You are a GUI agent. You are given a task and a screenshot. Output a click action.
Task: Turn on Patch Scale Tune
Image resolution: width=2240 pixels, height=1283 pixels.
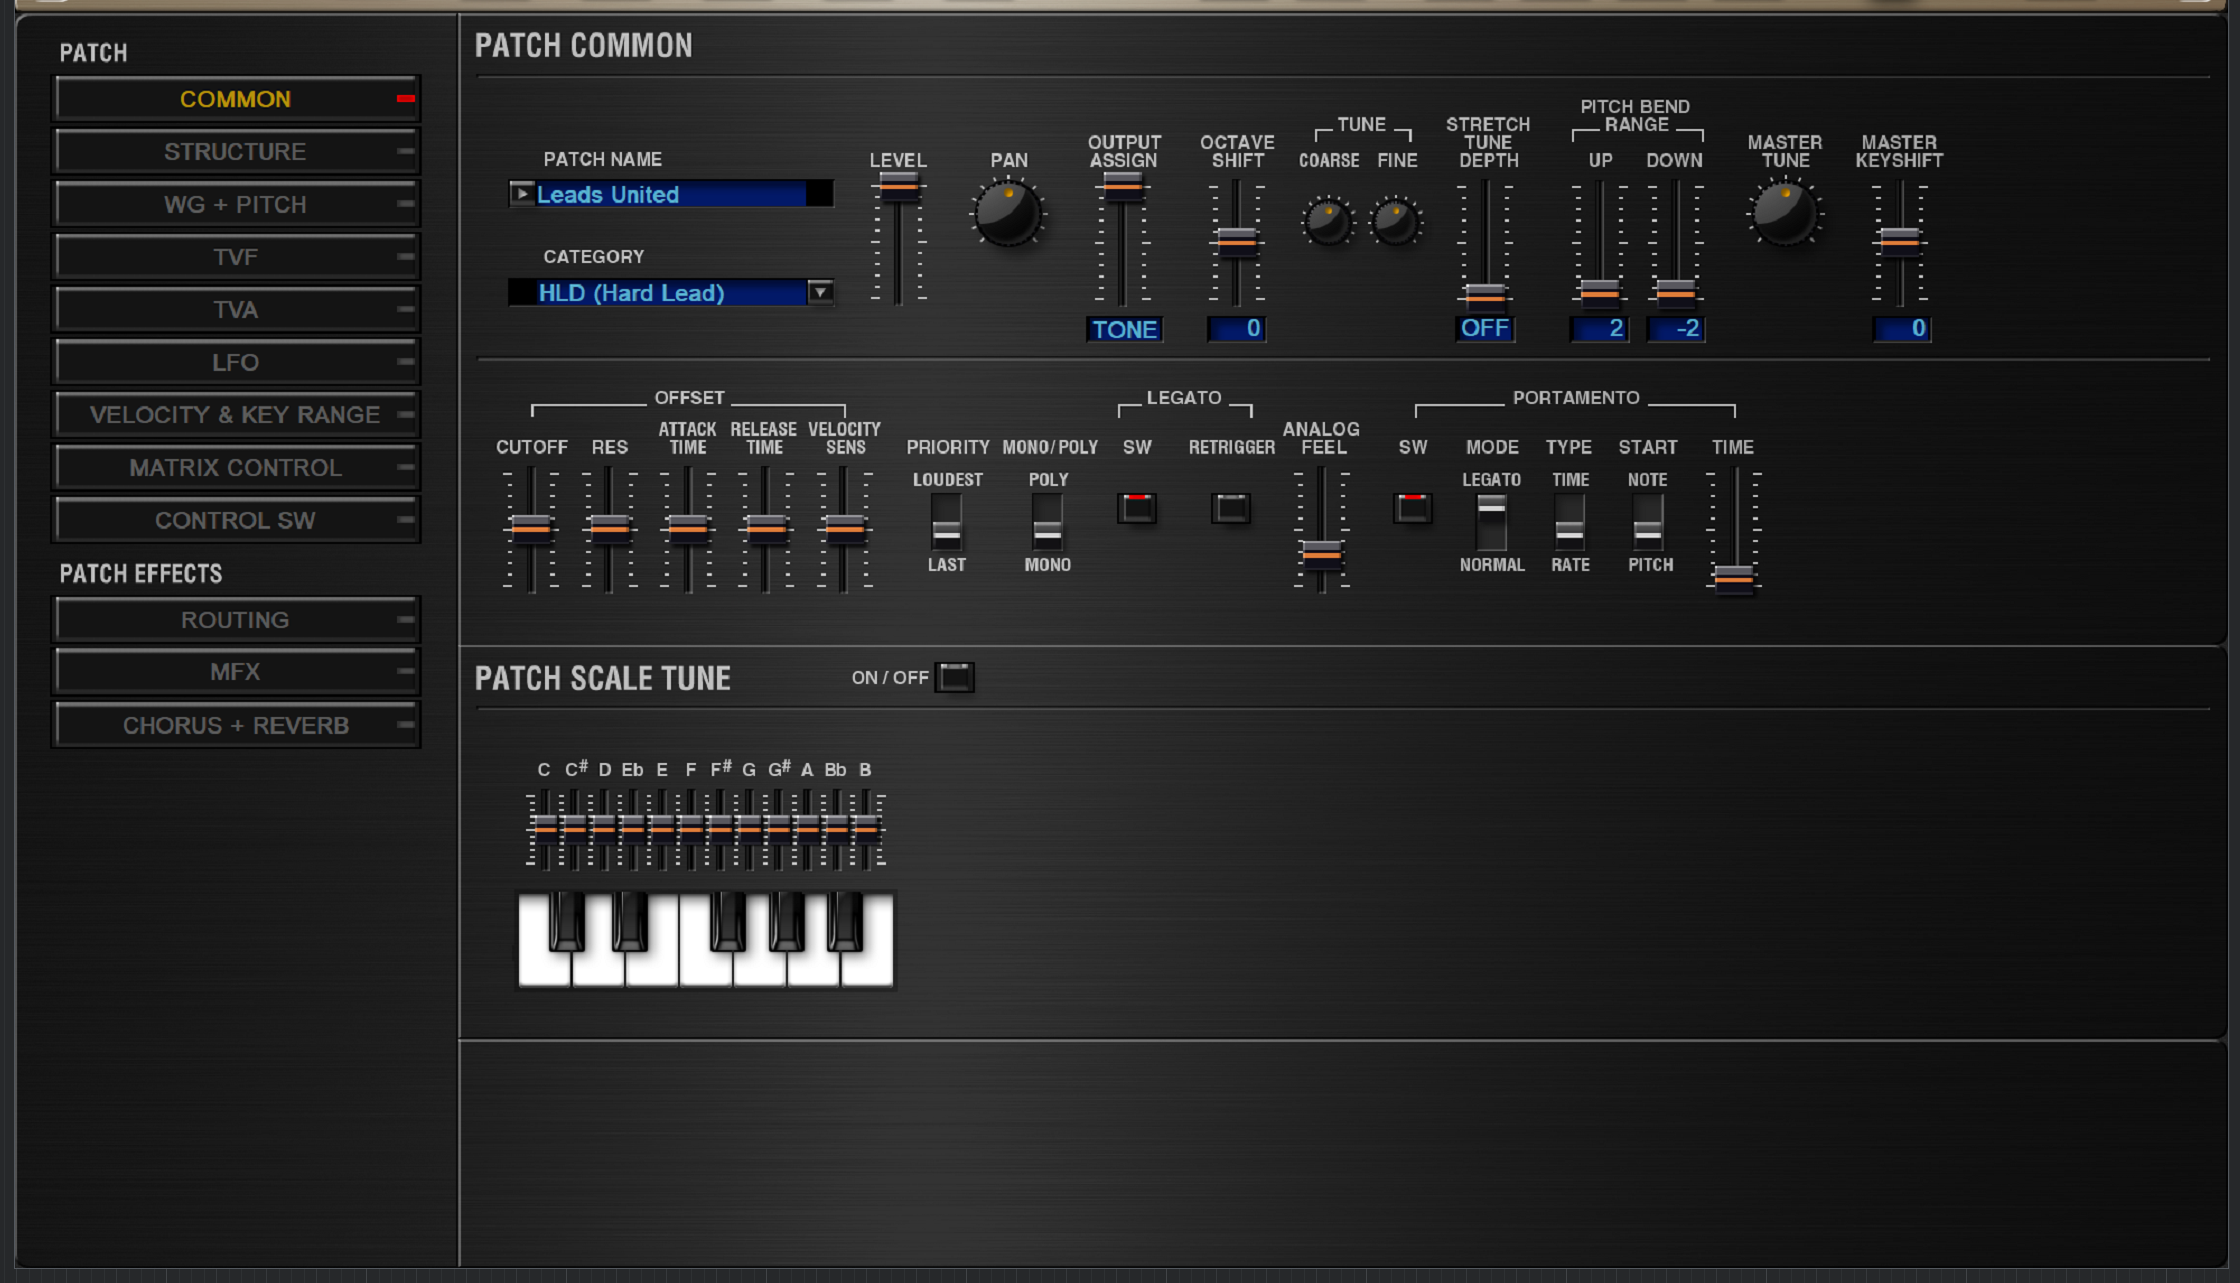(955, 677)
